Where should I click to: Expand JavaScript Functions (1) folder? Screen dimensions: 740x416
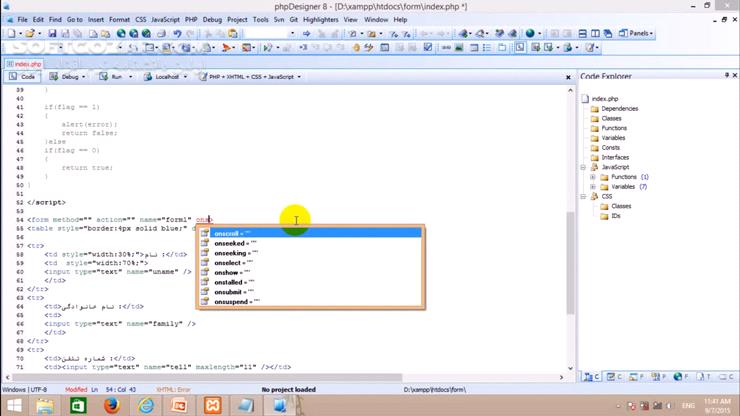(593, 177)
